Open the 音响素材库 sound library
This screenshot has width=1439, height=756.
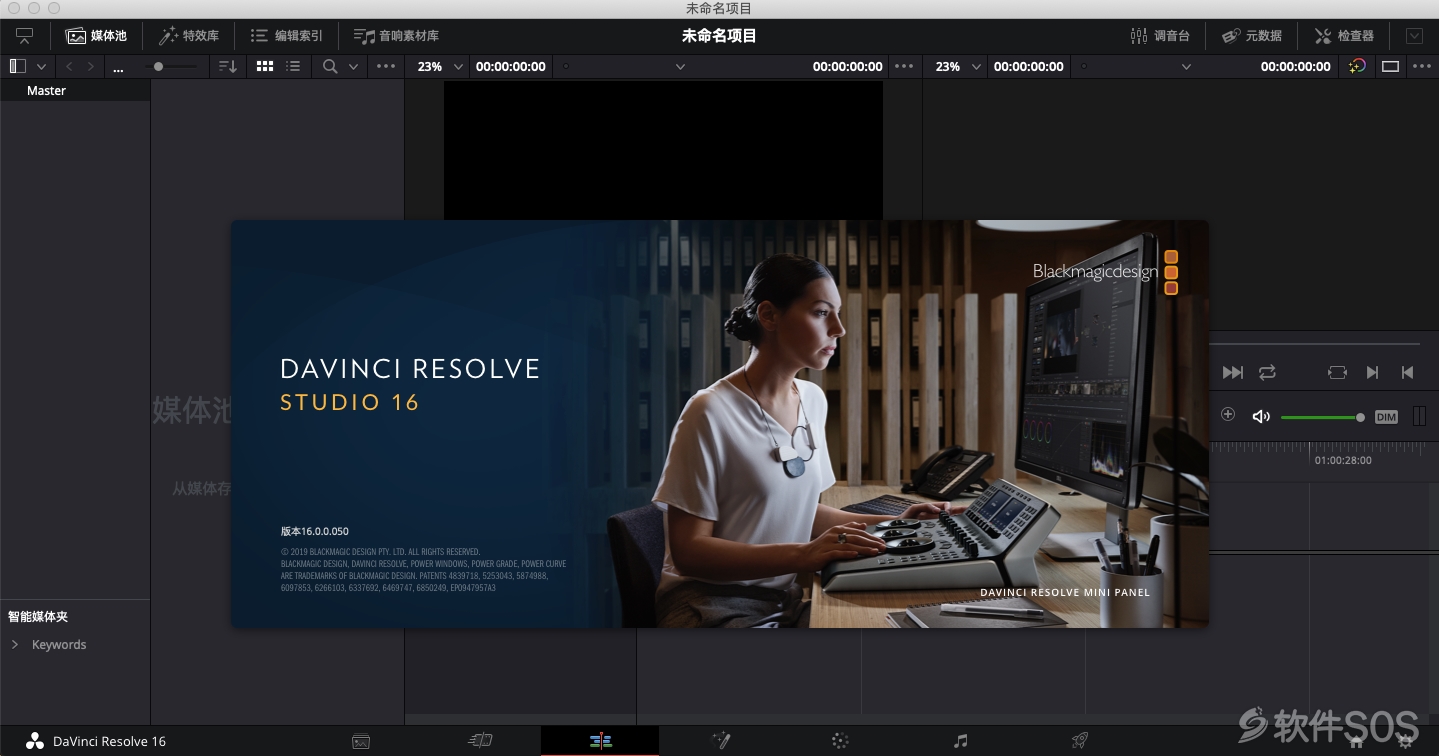[396, 36]
